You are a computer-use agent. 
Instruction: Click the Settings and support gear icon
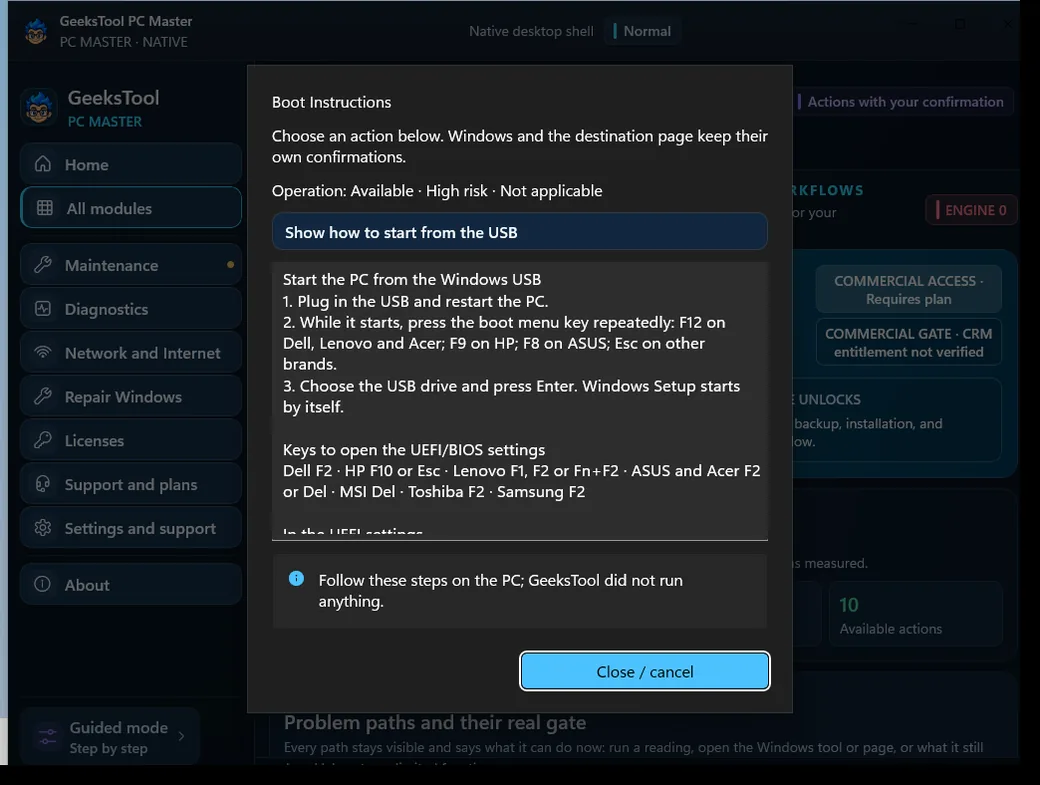point(43,528)
